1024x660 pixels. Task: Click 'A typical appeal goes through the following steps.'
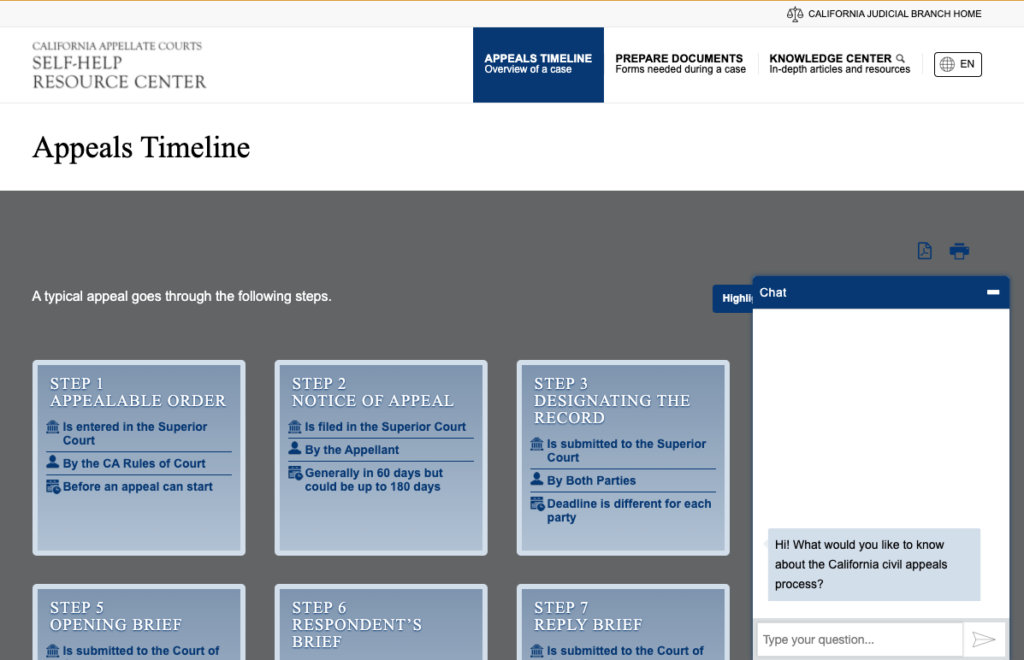[182, 296]
